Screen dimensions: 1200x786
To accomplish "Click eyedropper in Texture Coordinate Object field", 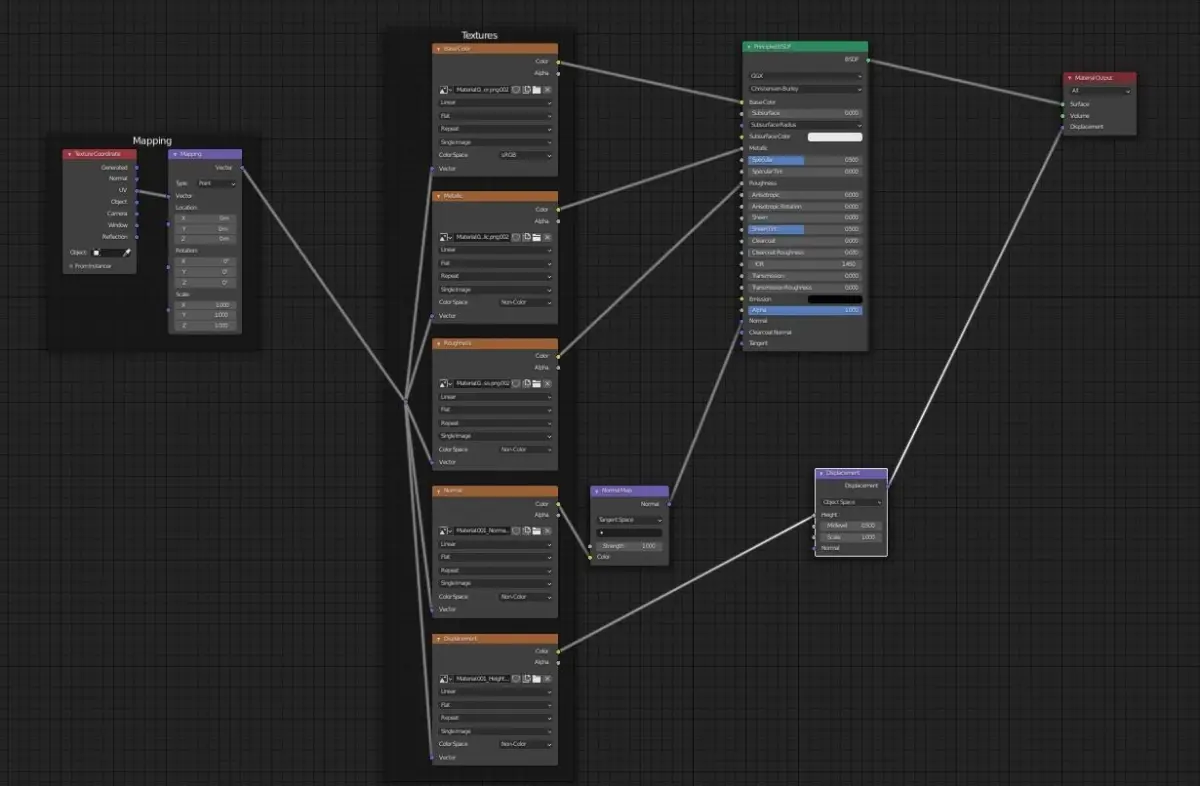I will click(x=127, y=253).
